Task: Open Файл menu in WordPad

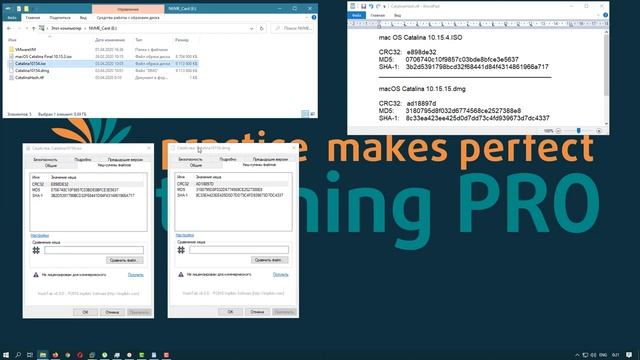Action: tap(356, 15)
